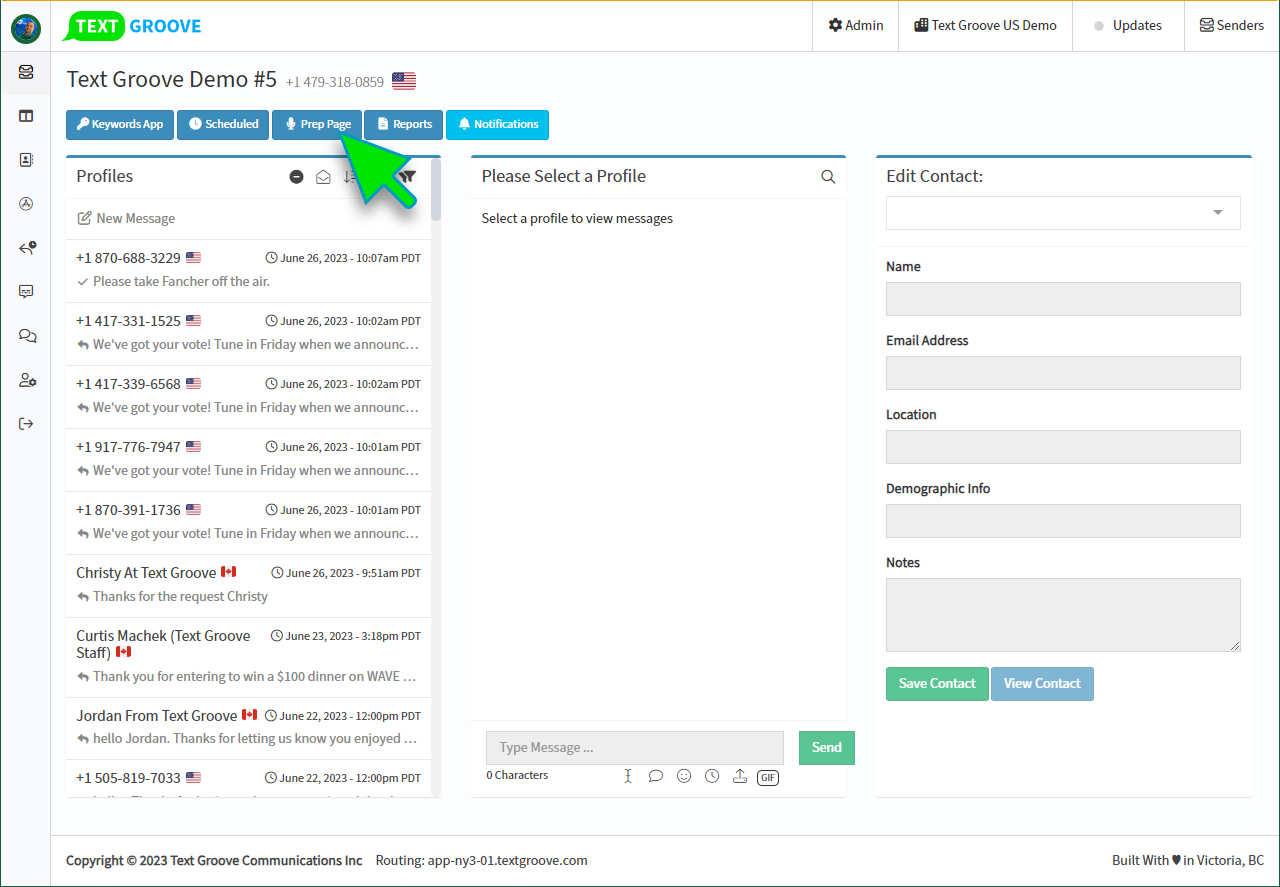Click the user avatar picture
The width and height of the screenshot is (1280, 887).
(x=26, y=29)
